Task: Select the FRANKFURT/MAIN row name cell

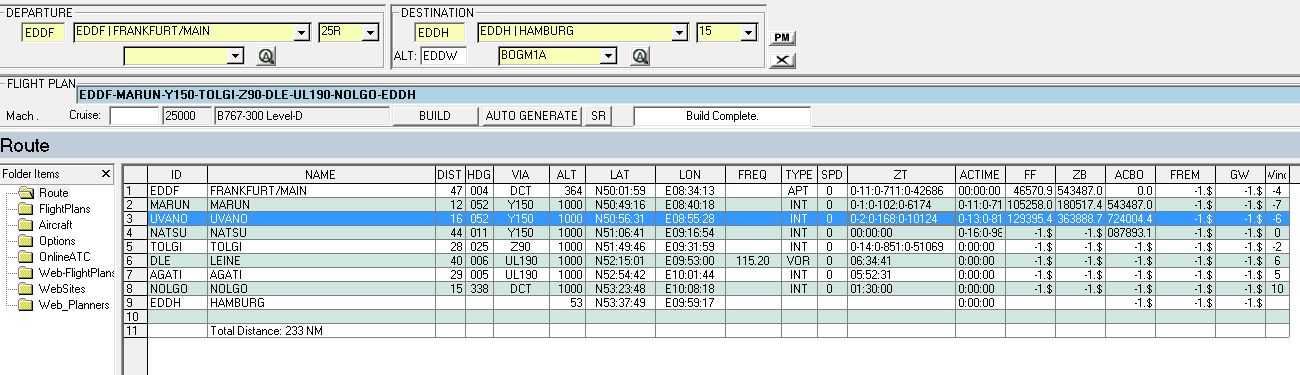Action: tap(320, 190)
